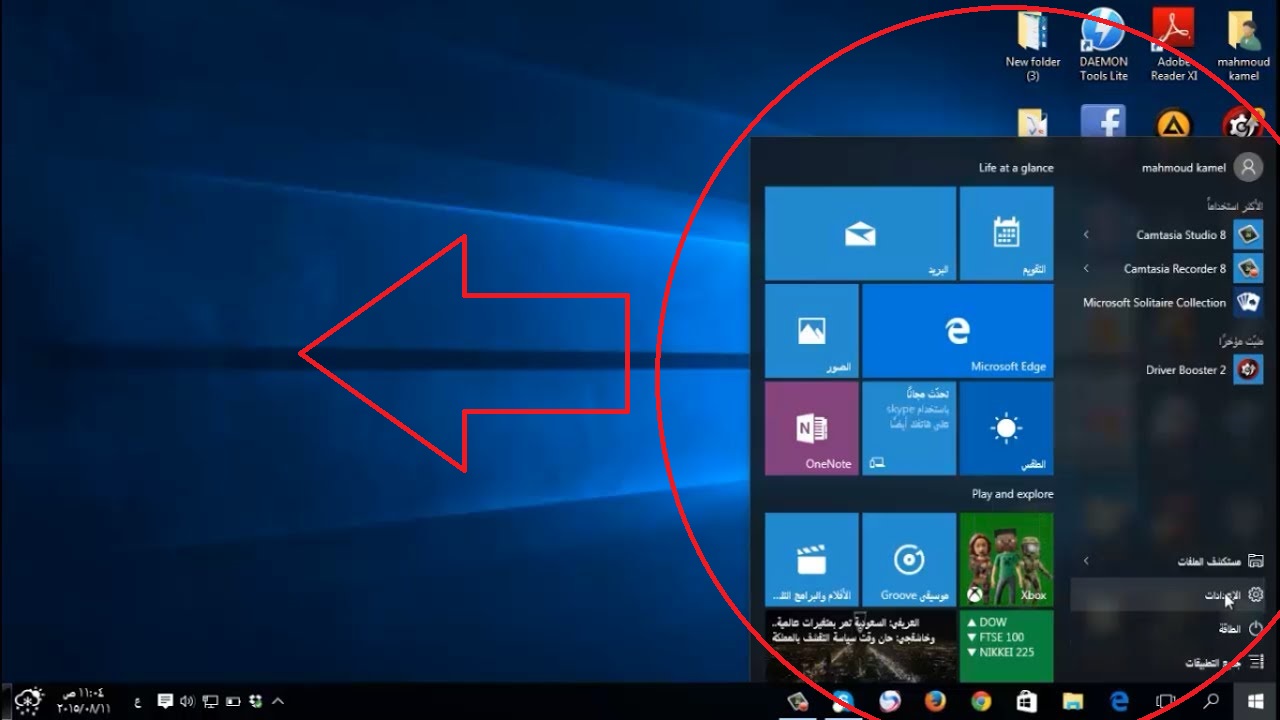The image size is (1280, 720).
Task: Click the Windows Start button on taskbar
Action: point(1256,701)
